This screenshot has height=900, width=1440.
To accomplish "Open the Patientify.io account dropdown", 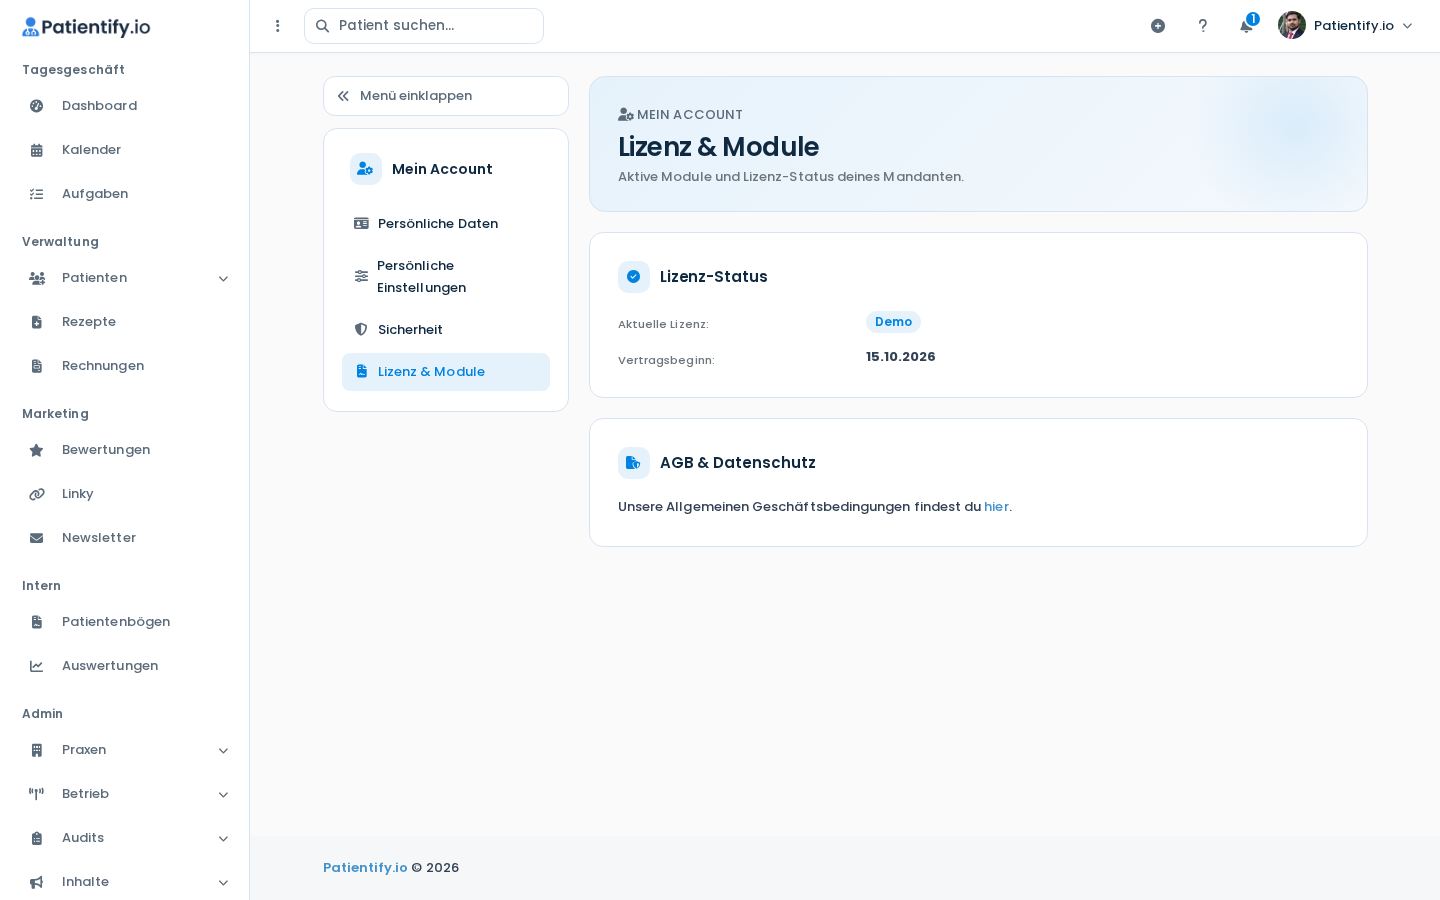I will tap(1346, 26).
